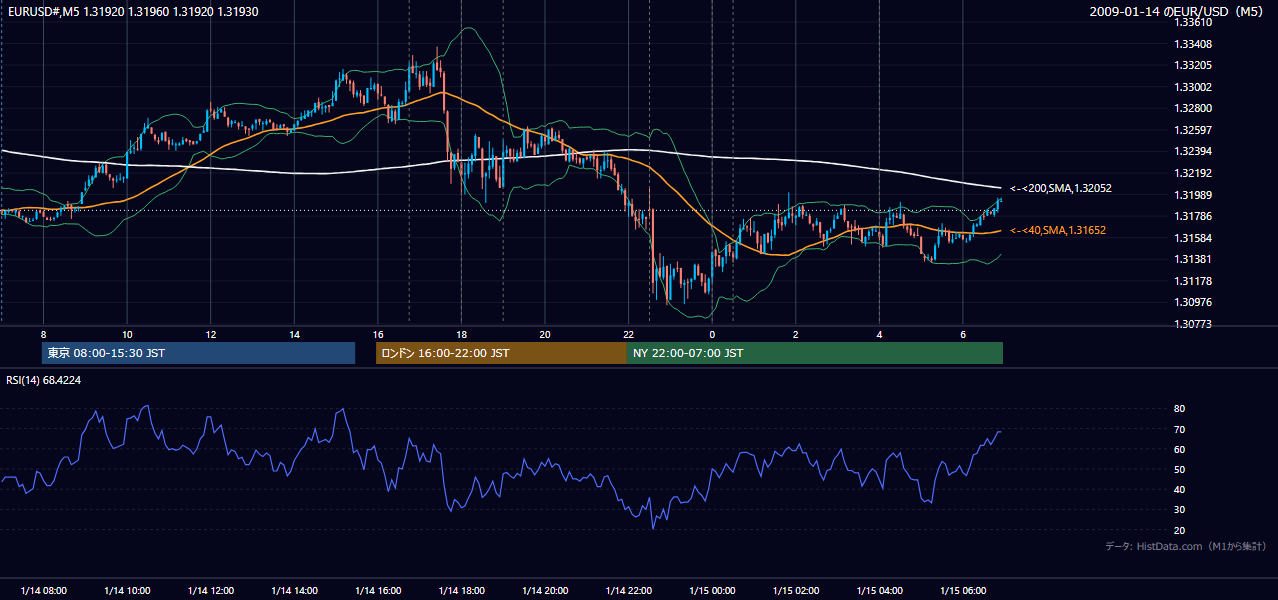This screenshot has width=1278, height=600.
Task: Click the 1/14 10:00 date label
Action: click(127, 590)
